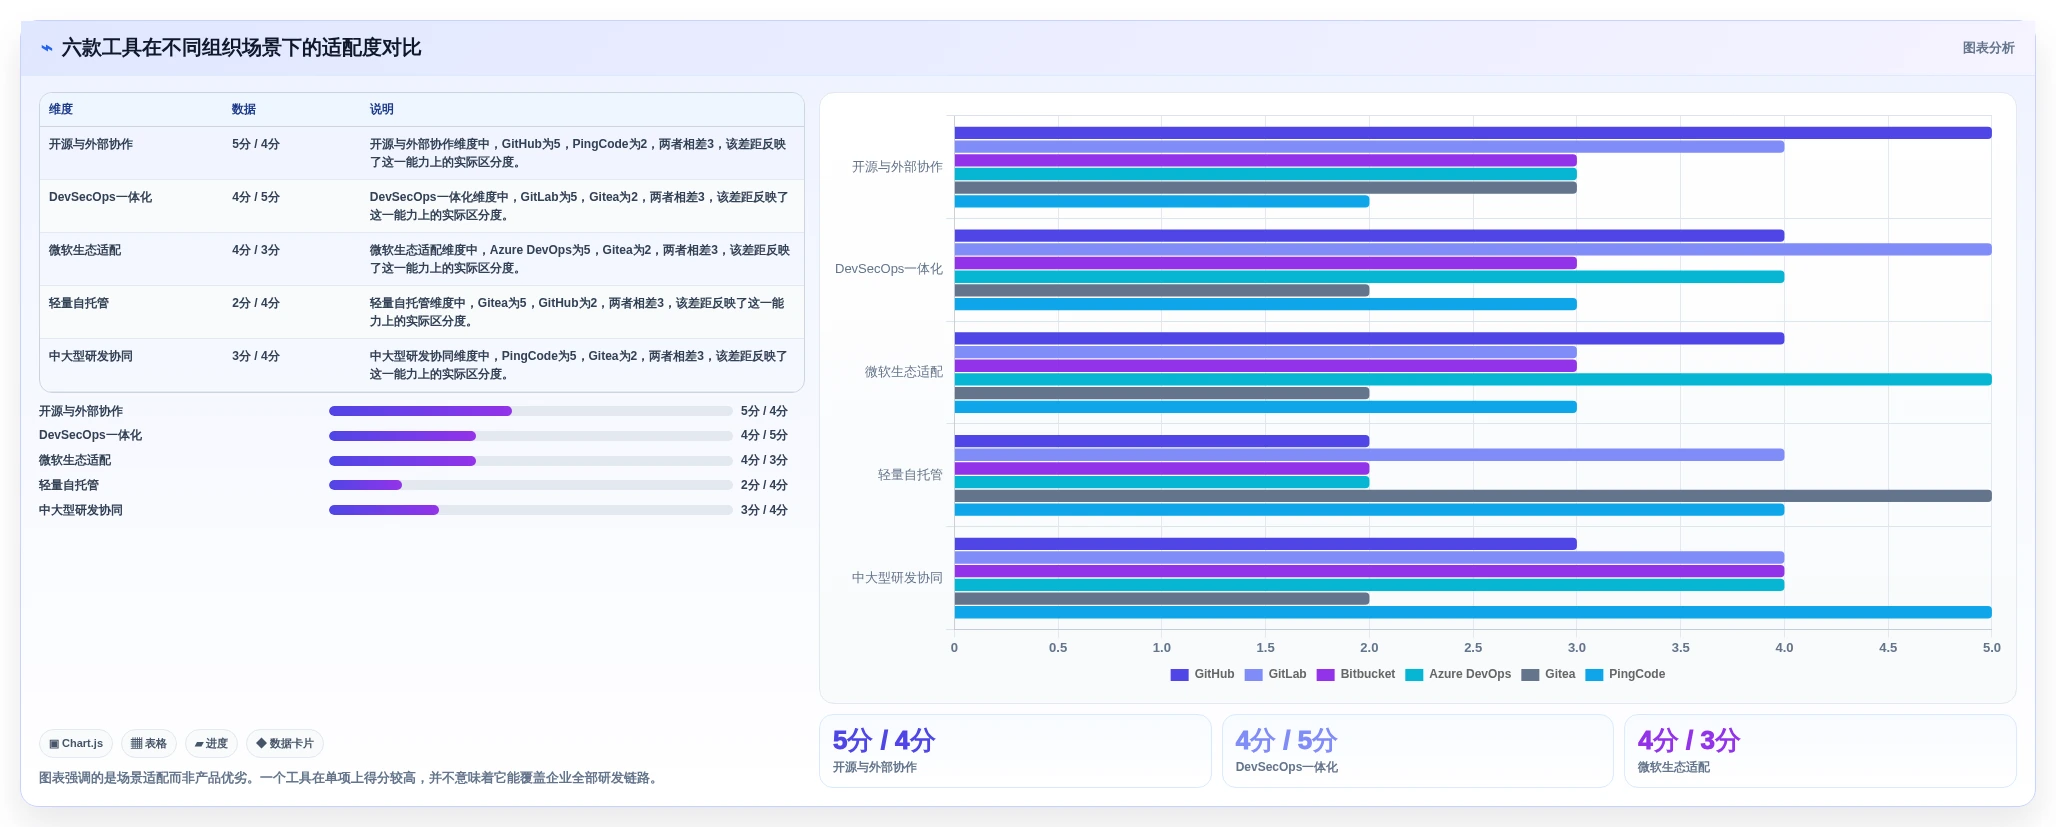Click the 进度 tag chip
Image resolution: width=2056 pixels, height=827 pixels.
211,744
